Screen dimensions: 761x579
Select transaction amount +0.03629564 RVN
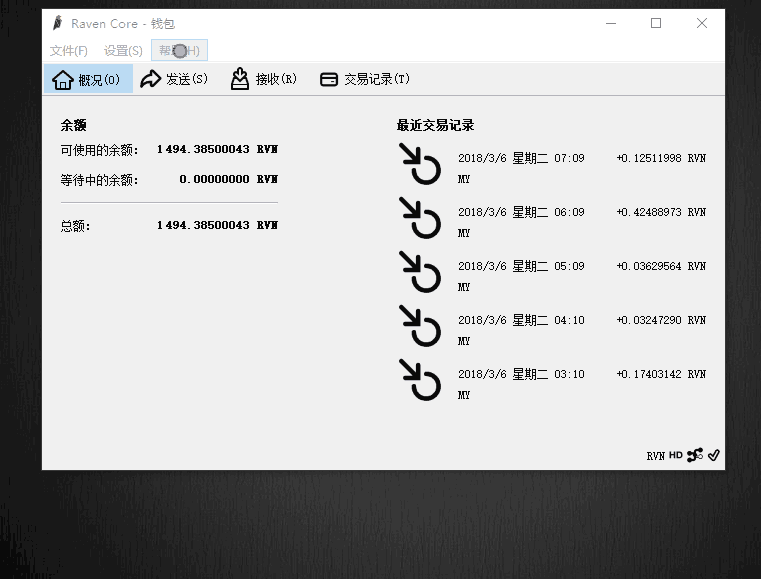coord(661,266)
